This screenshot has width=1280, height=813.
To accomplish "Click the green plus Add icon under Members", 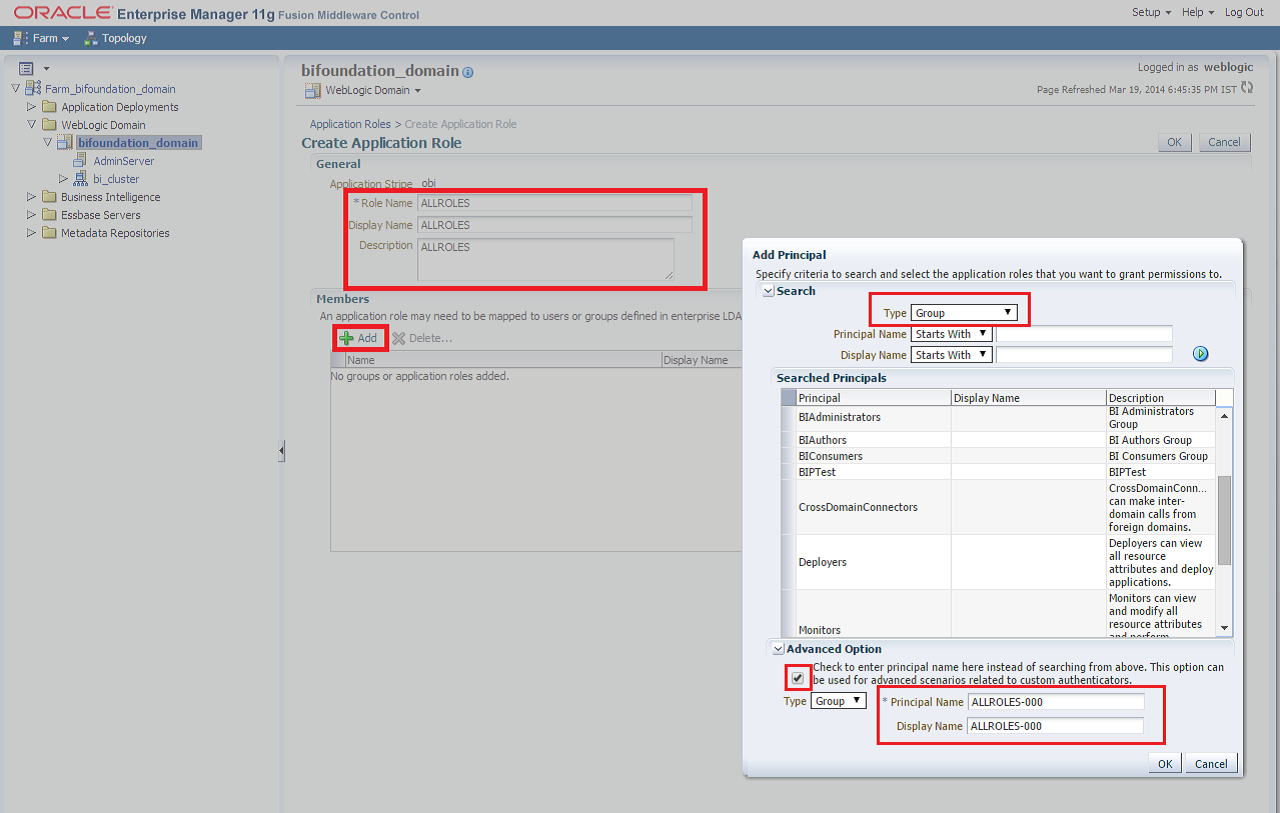I will (346, 338).
